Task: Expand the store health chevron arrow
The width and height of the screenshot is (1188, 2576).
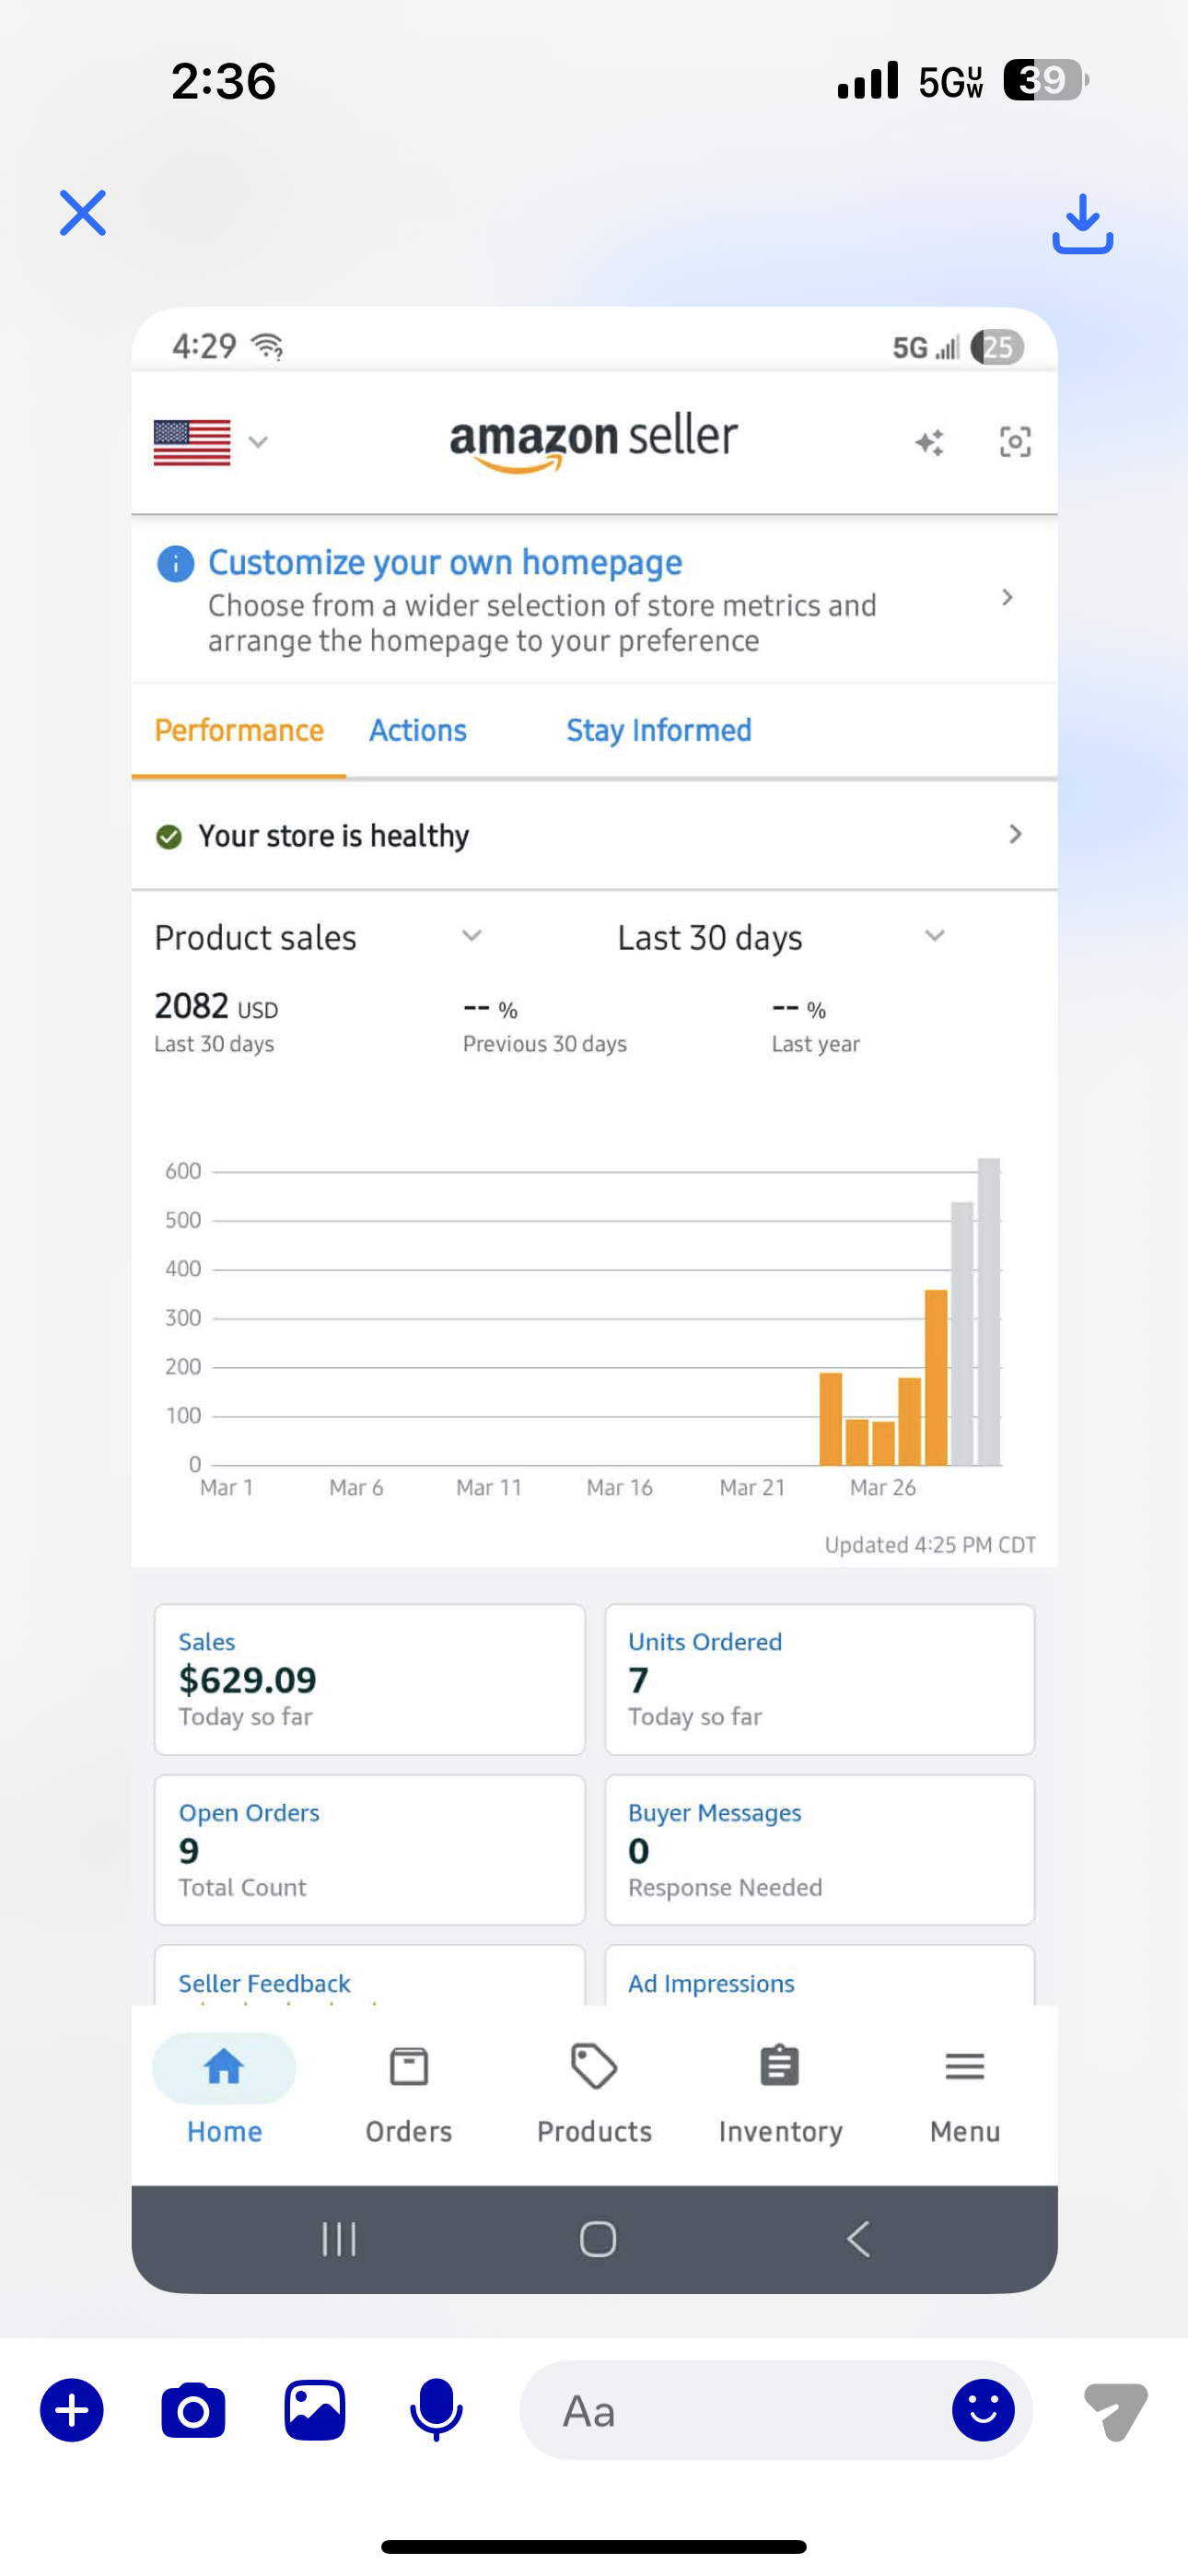Action: (x=1015, y=834)
